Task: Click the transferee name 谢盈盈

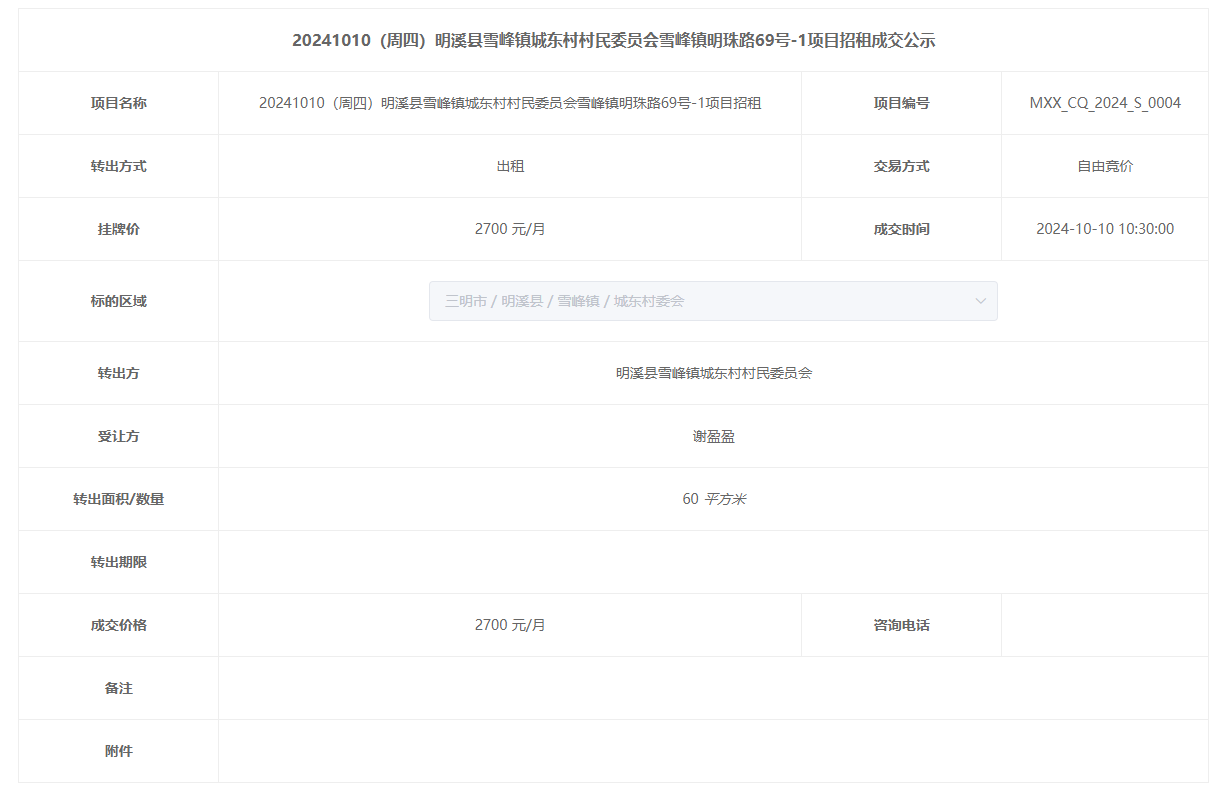Action: [x=713, y=436]
